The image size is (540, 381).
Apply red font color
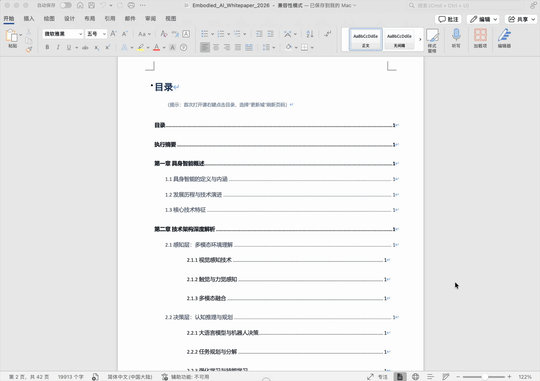coord(156,47)
